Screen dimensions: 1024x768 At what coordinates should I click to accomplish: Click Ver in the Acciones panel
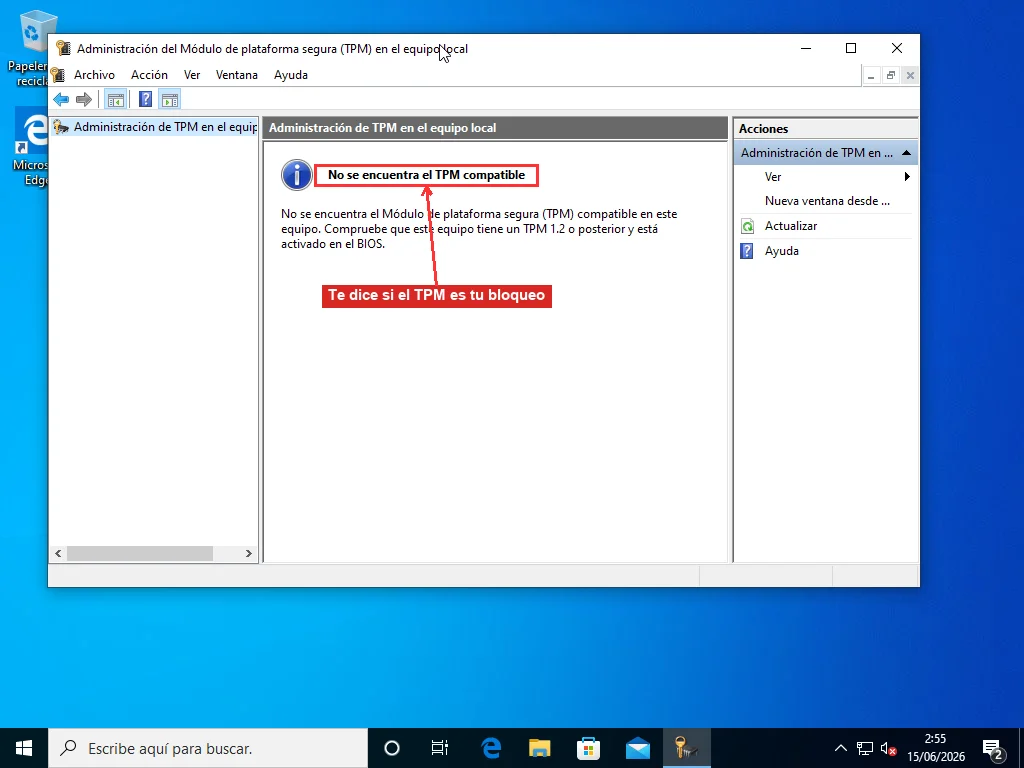(x=773, y=177)
